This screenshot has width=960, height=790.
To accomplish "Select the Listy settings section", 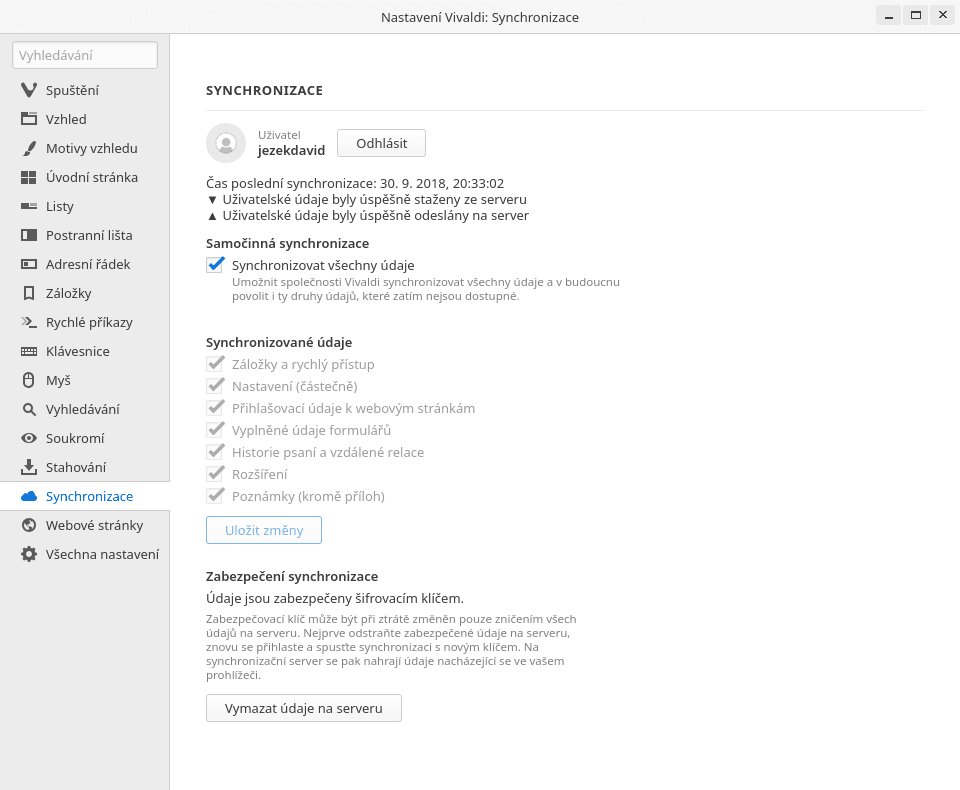I will click(x=84, y=206).
